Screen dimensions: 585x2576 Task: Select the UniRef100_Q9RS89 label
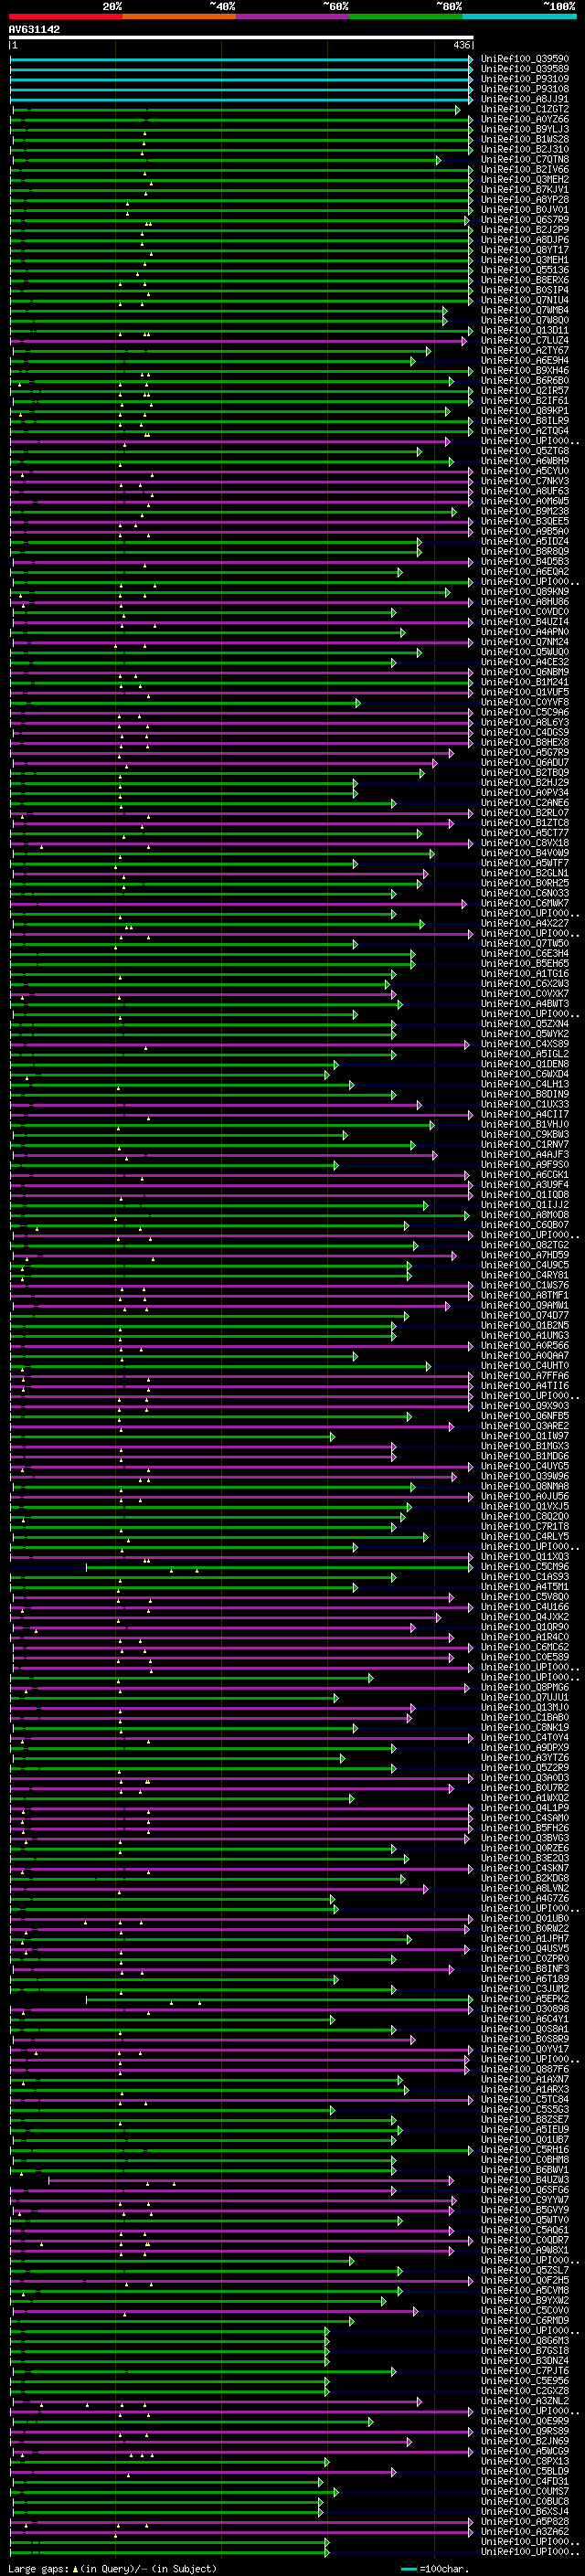click(525, 2431)
